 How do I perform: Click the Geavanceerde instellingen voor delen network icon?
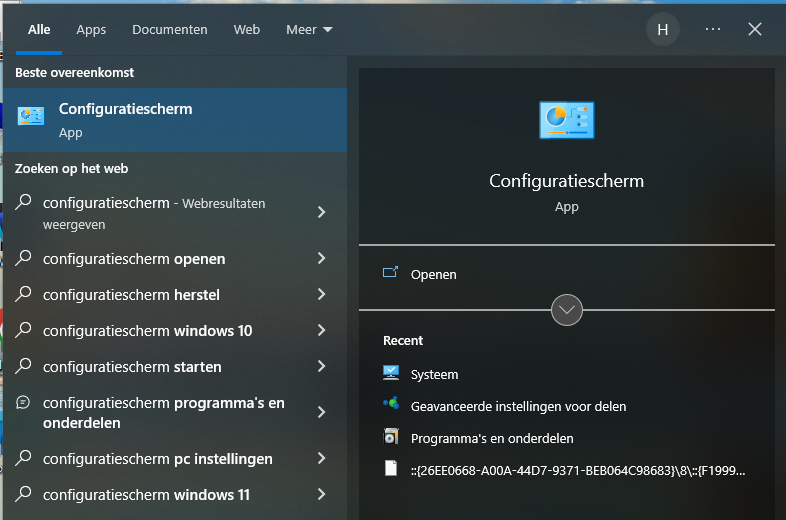point(391,403)
